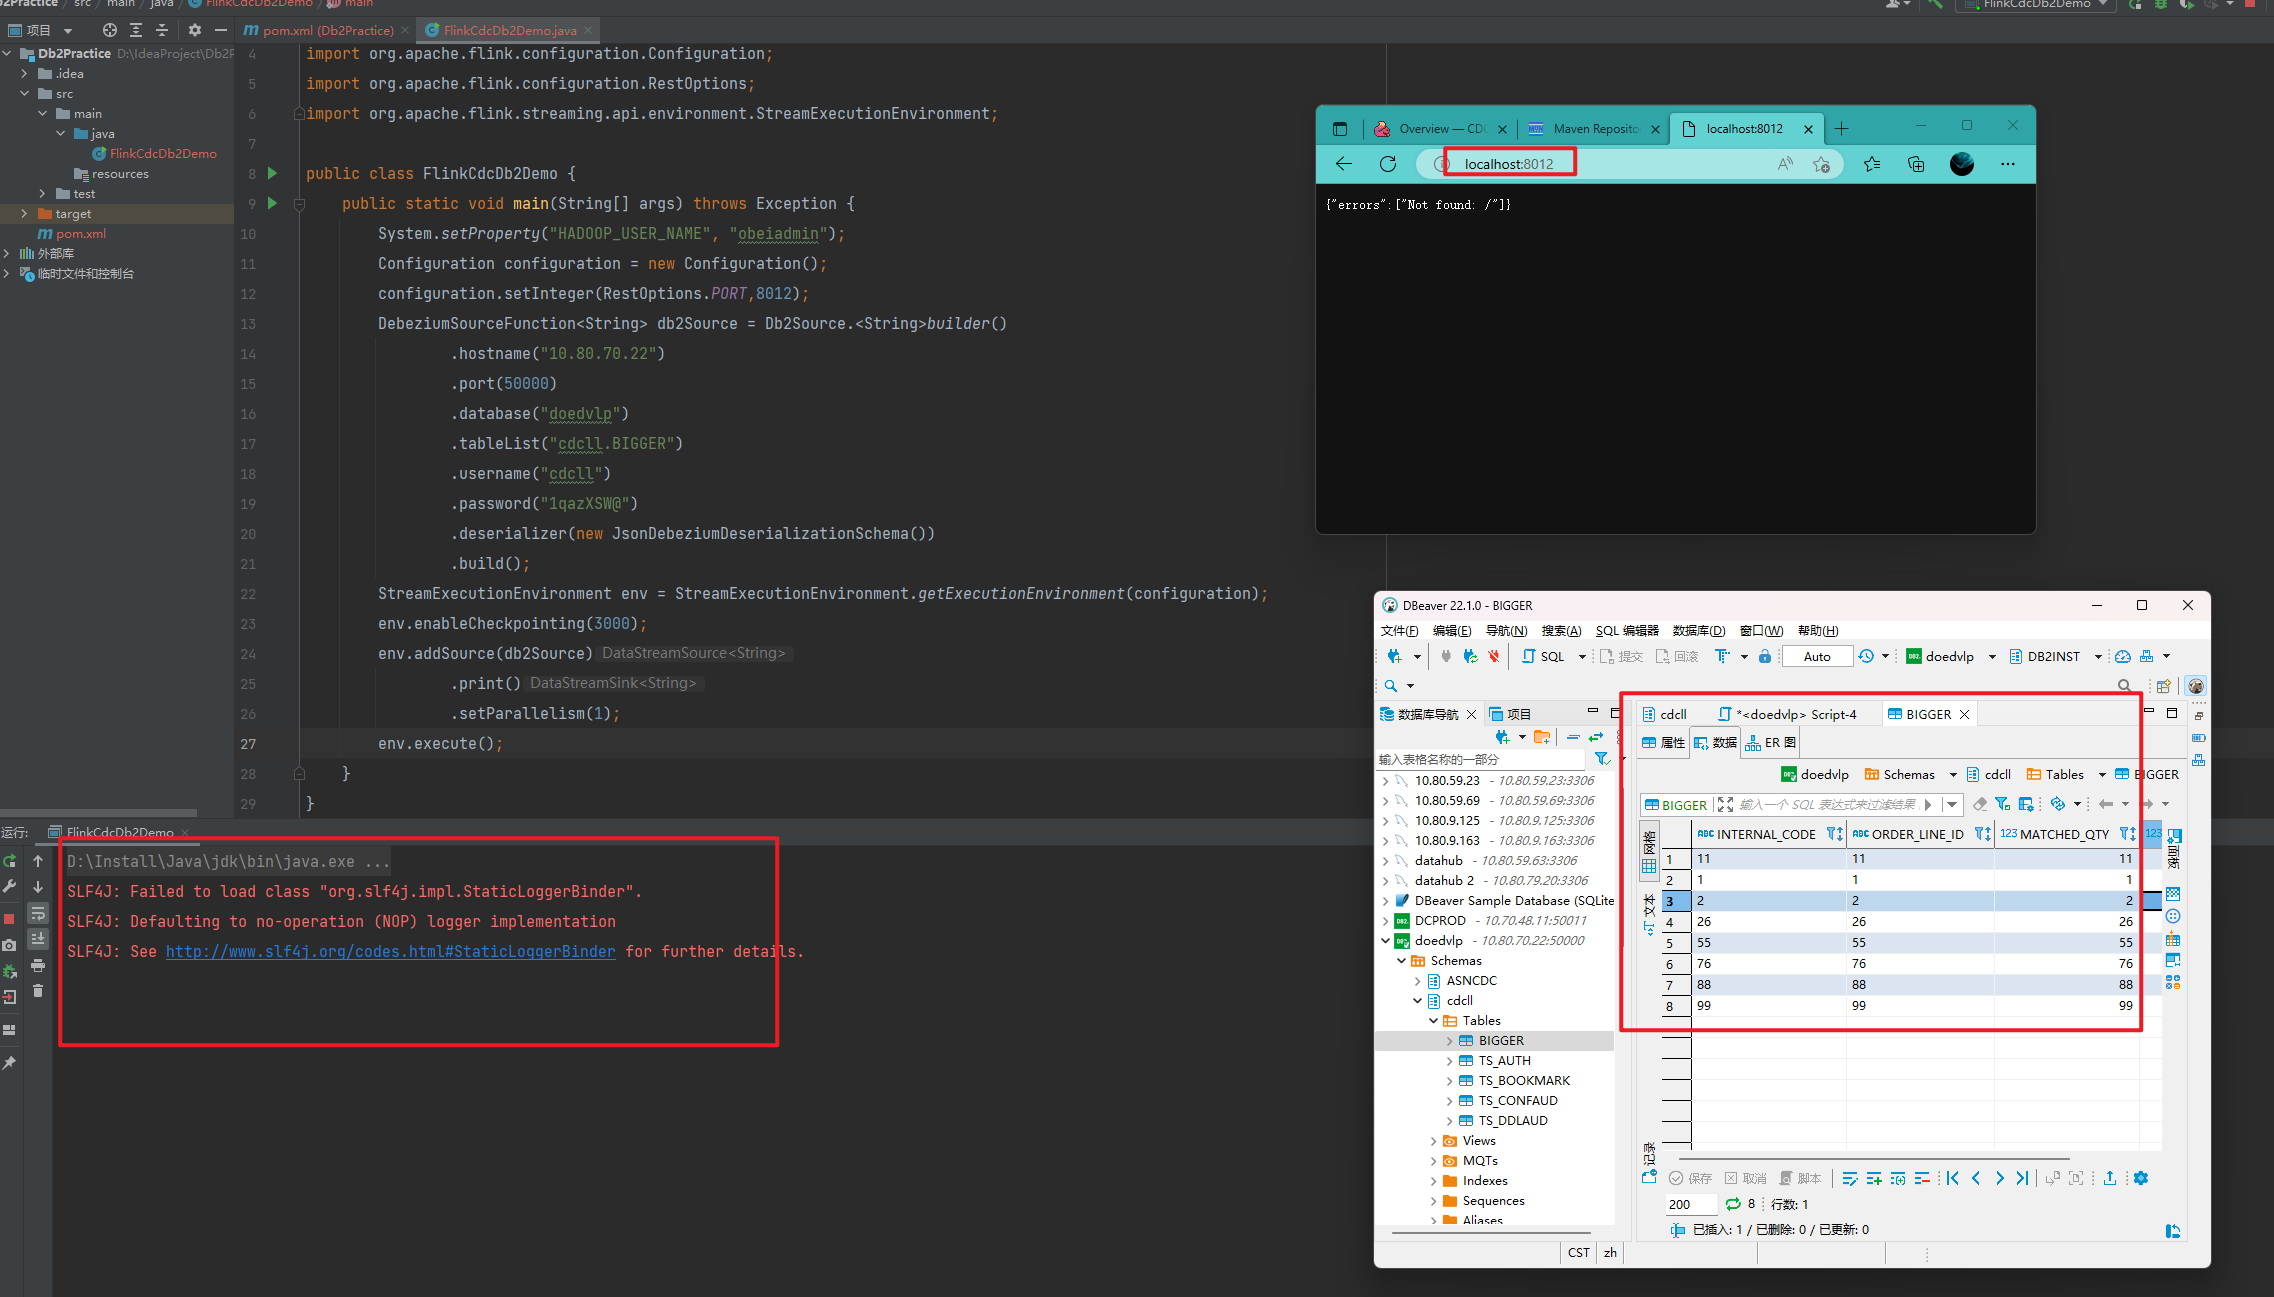This screenshot has width=2274, height=1297.
Task: Click DBeaver disconnect red plug icon
Action: pyautogui.click(x=1494, y=656)
